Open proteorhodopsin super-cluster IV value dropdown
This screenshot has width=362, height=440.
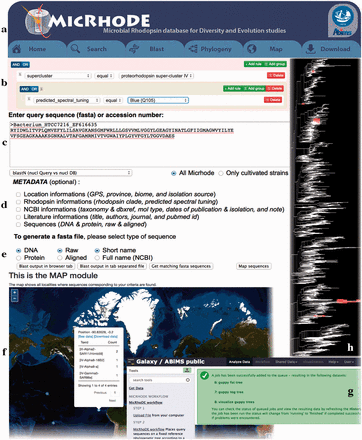[156, 76]
